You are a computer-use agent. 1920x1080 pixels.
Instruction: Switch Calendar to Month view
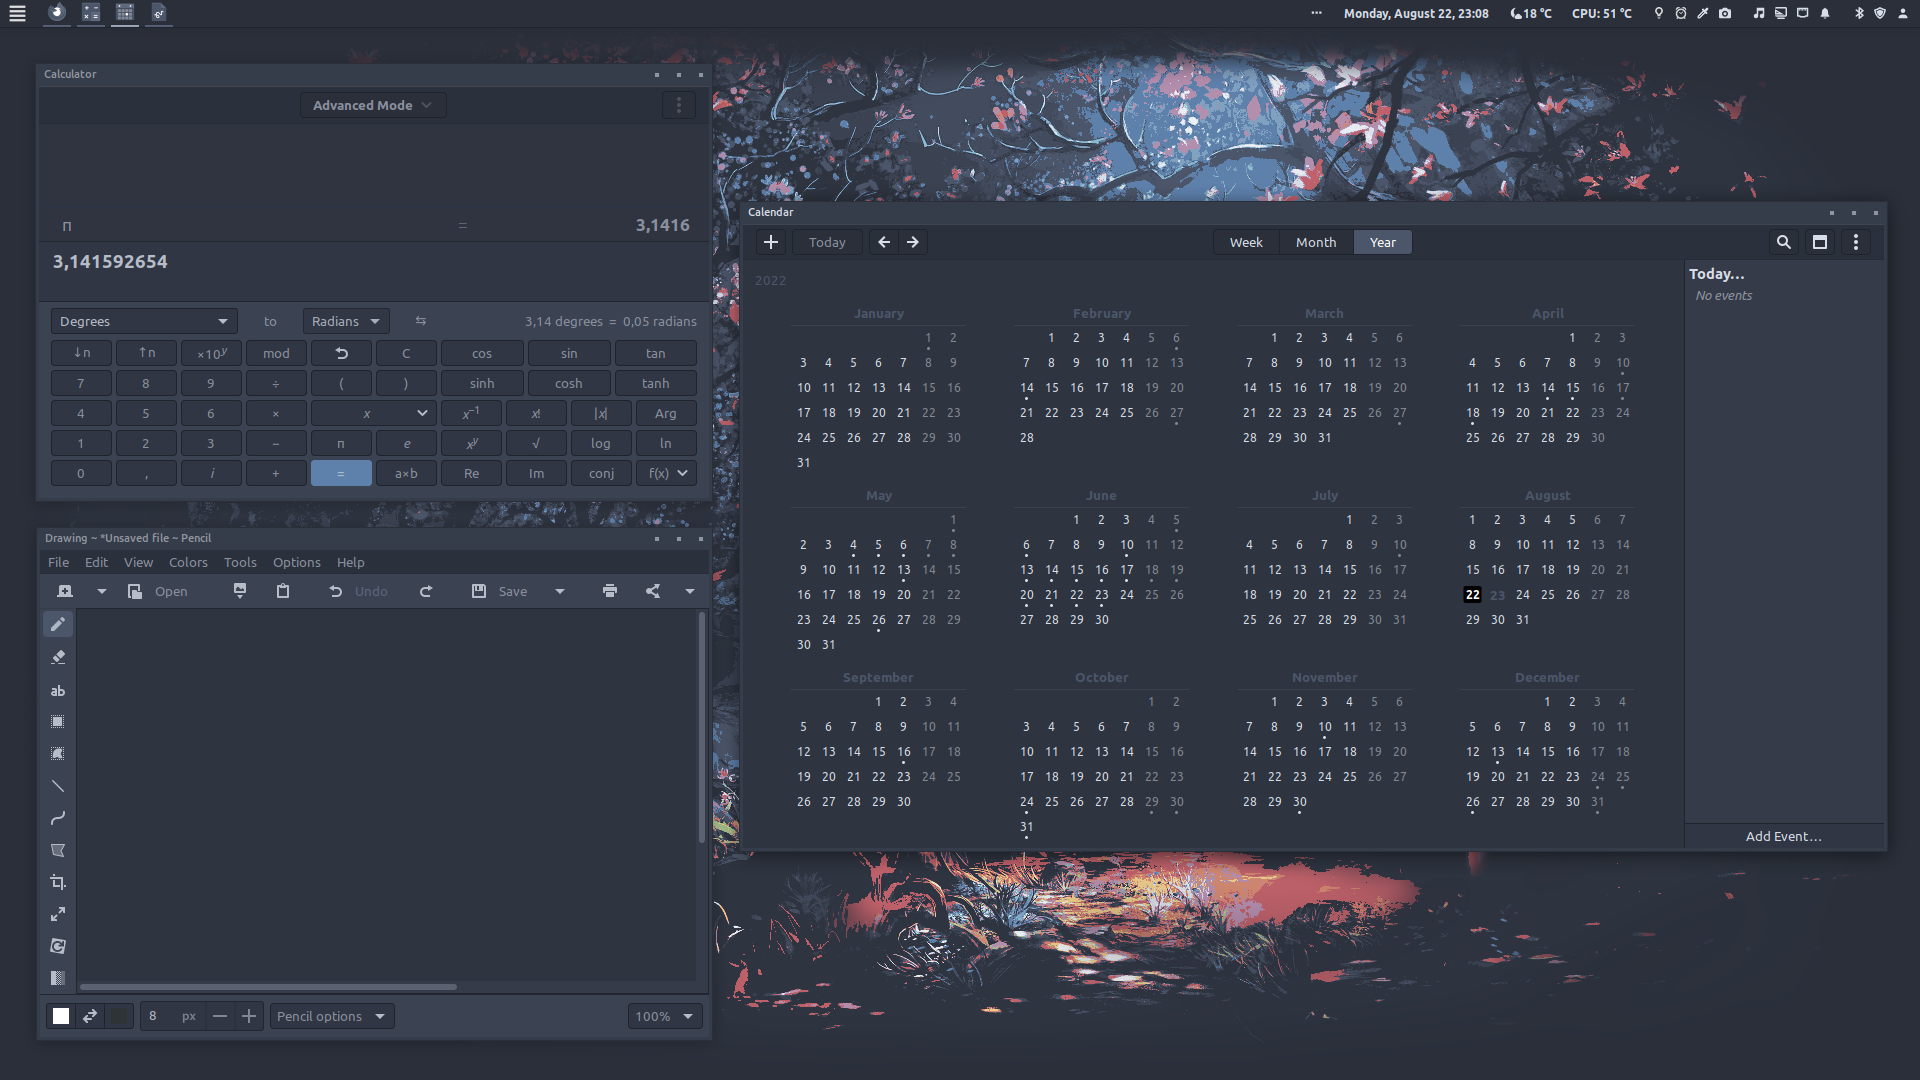click(1315, 242)
